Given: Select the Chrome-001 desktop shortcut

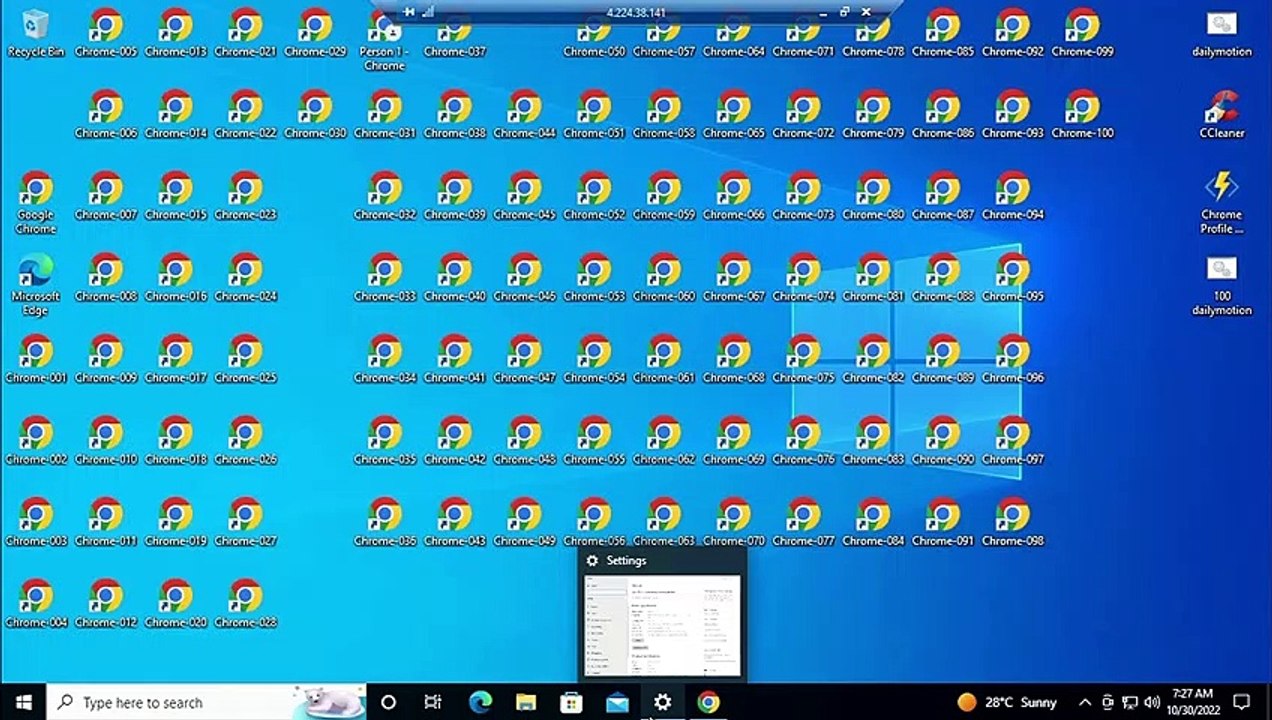Looking at the screenshot, I should click(x=36, y=359).
